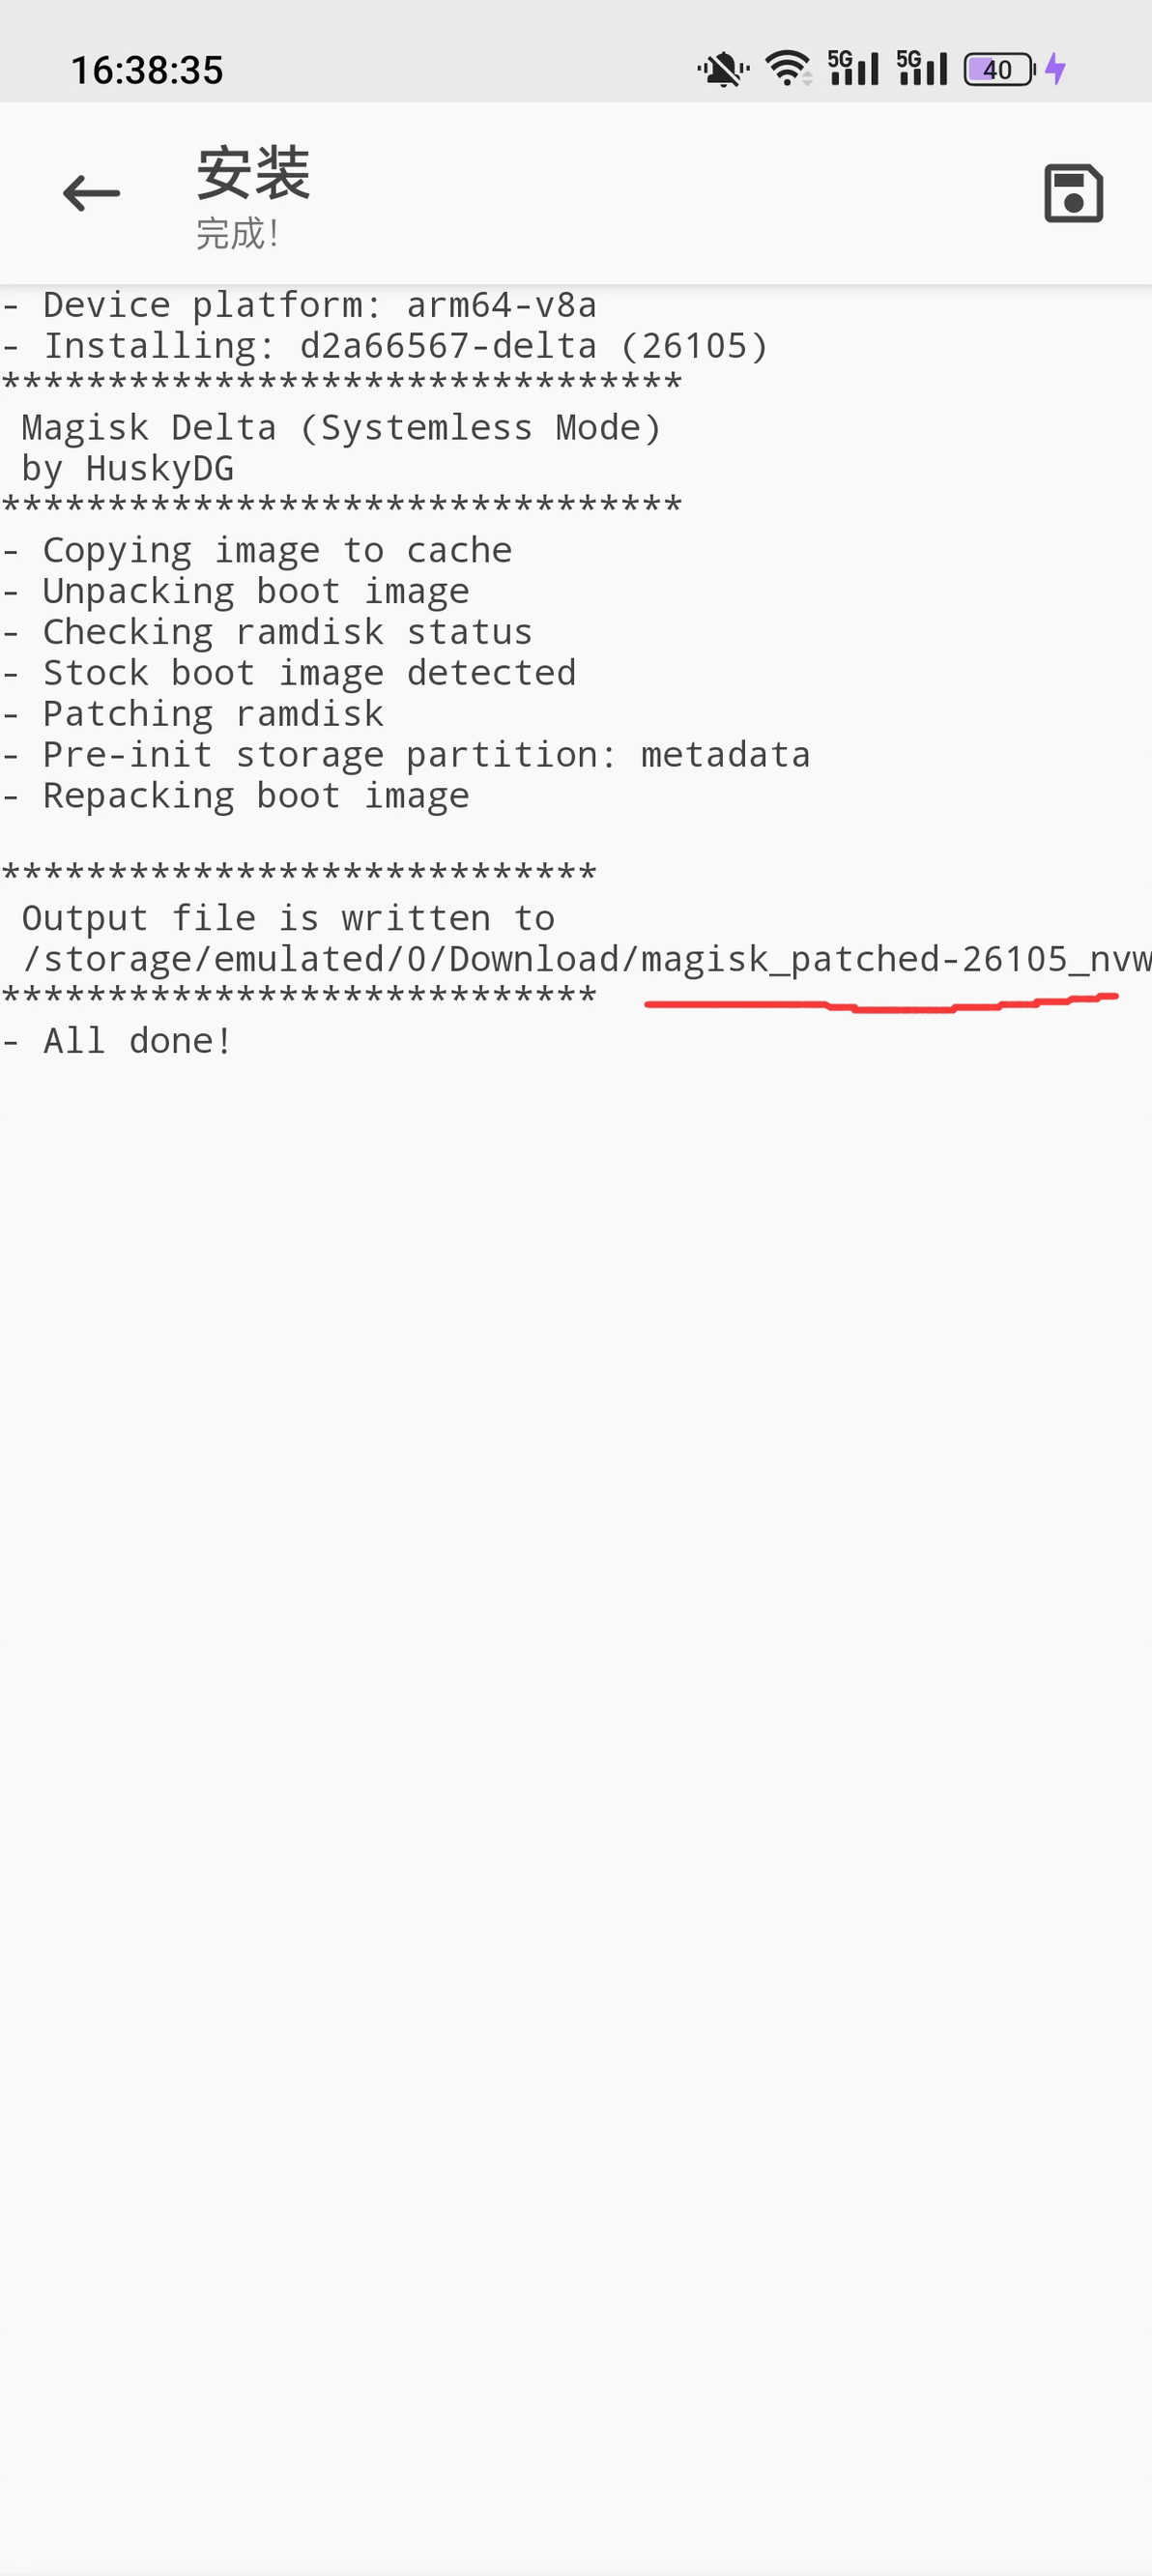Screen dimensions: 1152x2576
Task: Tap the first 5G signal indicator
Action: (853, 69)
